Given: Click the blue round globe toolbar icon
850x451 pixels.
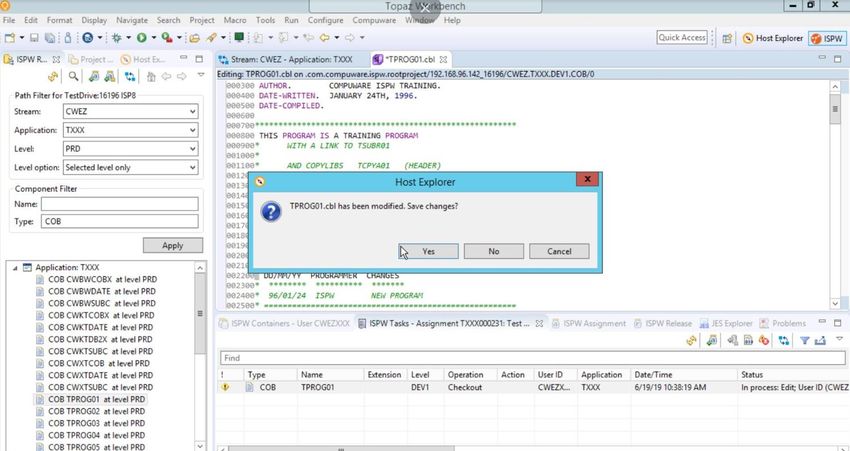Looking at the screenshot, I should (x=87, y=38).
